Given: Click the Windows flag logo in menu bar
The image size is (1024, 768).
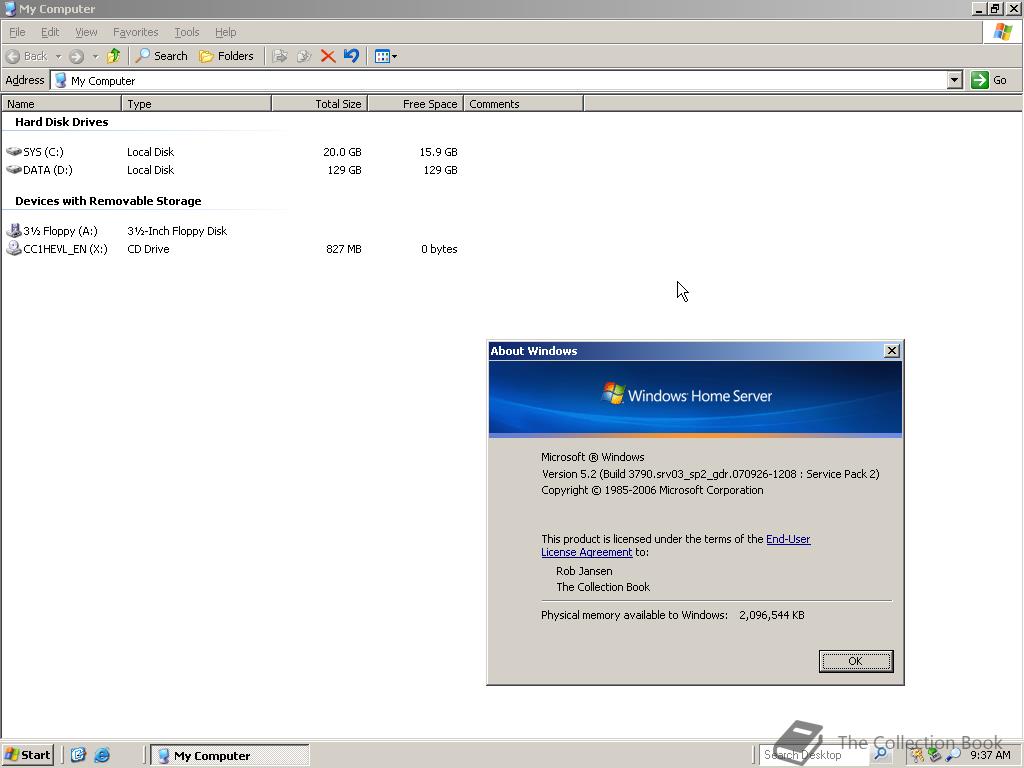Looking at the screenshot, I should 1002,31.
